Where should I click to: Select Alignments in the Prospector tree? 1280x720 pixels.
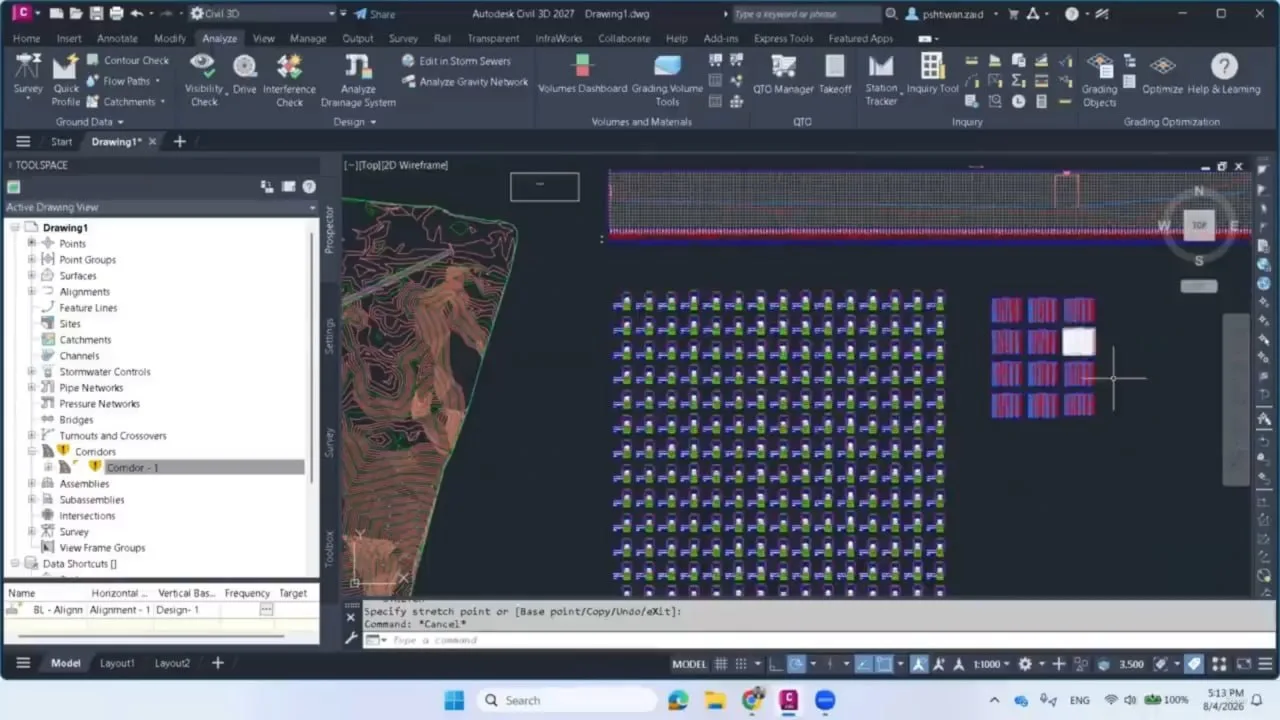click(x=84, y=291)
